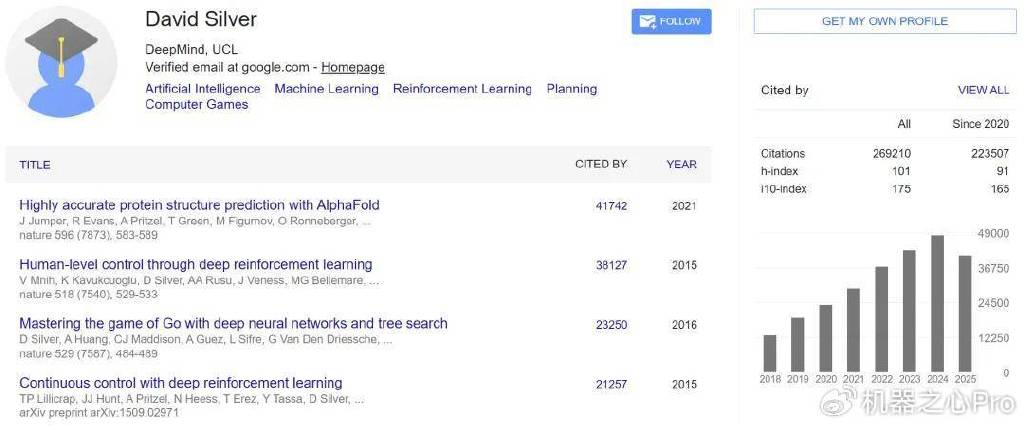Sort articles by Year column header
Image resolution: width=1024 pixels, height=426 pixels.
pos(681,164)
